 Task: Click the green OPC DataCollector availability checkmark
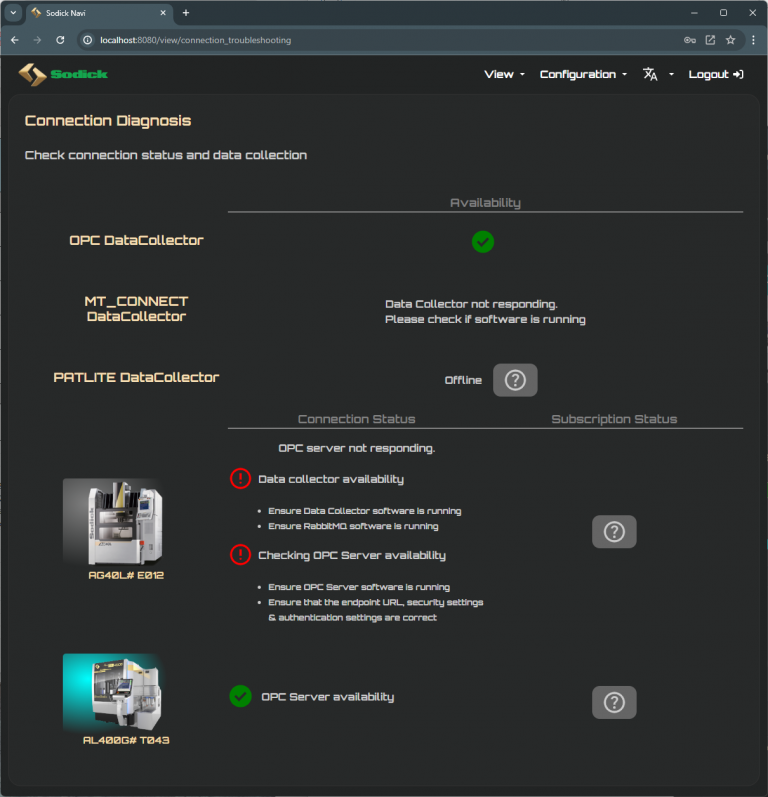[483, 241]
